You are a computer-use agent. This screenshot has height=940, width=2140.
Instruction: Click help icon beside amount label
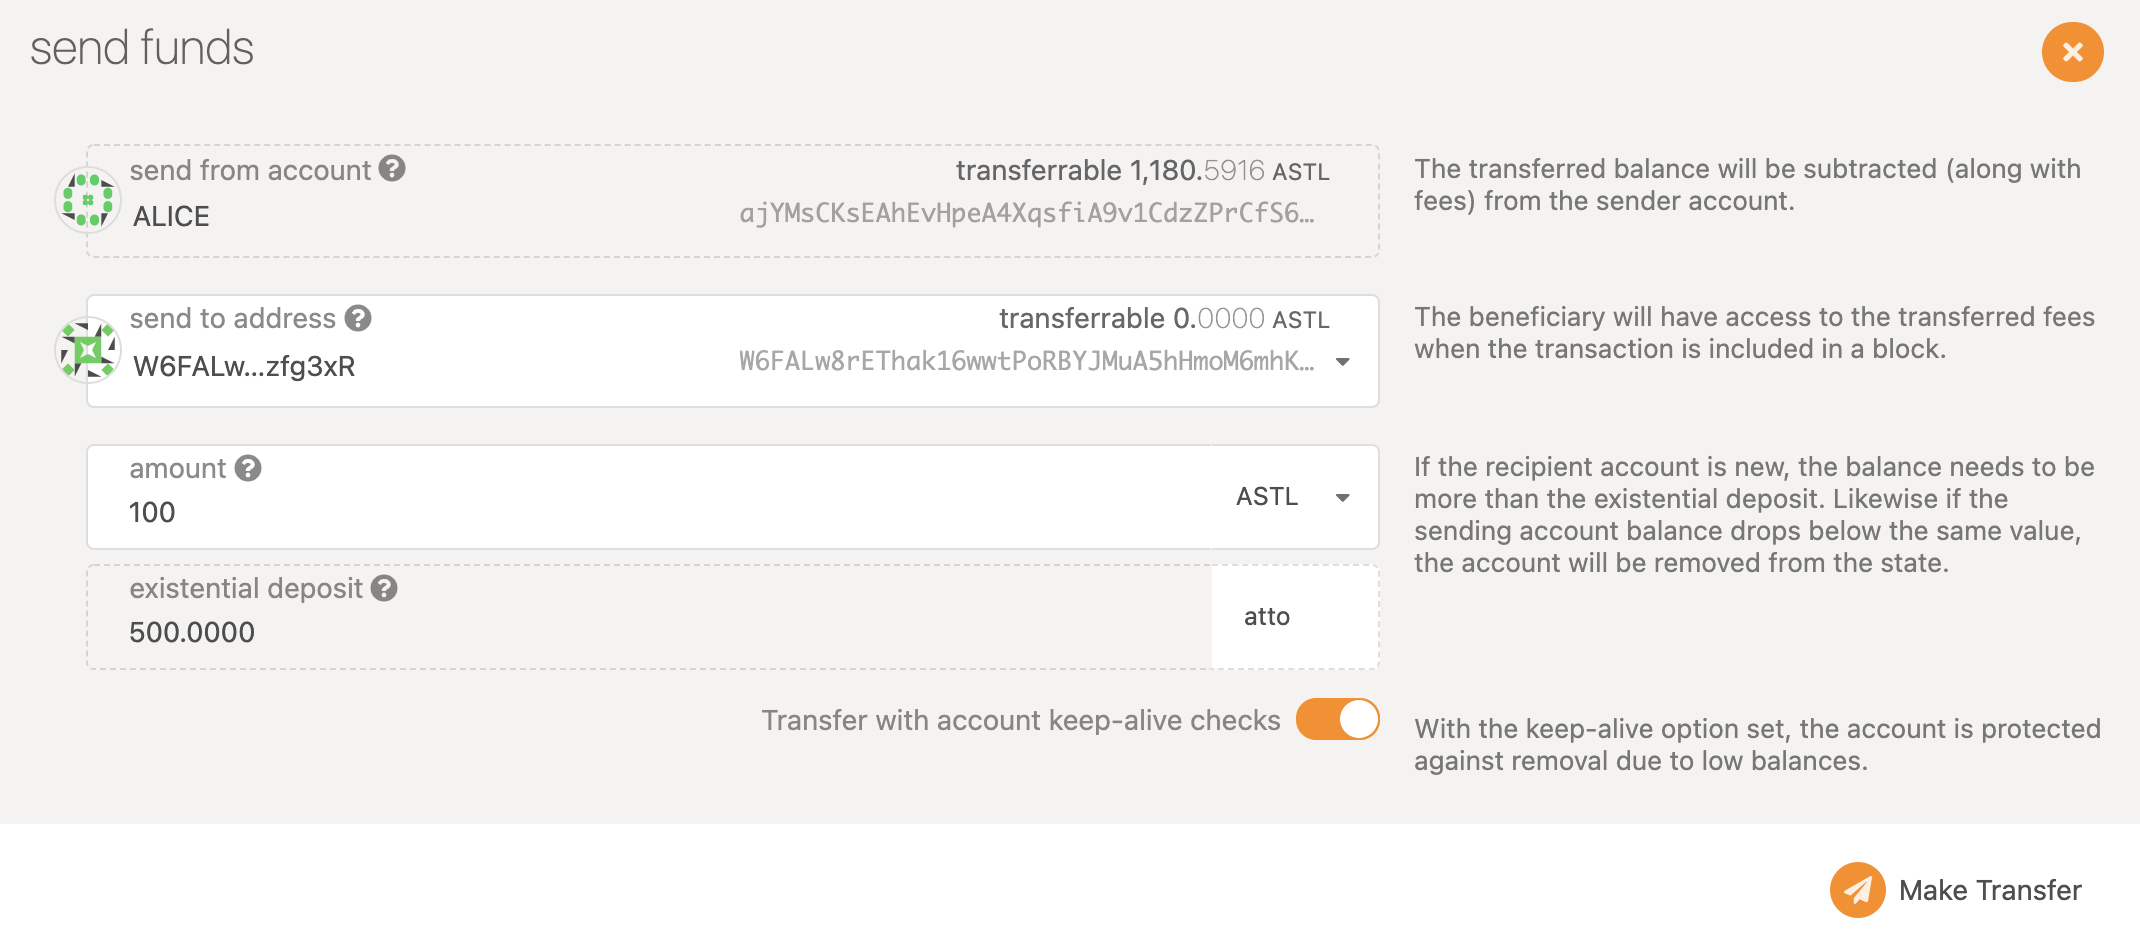[x=248, y=468]
